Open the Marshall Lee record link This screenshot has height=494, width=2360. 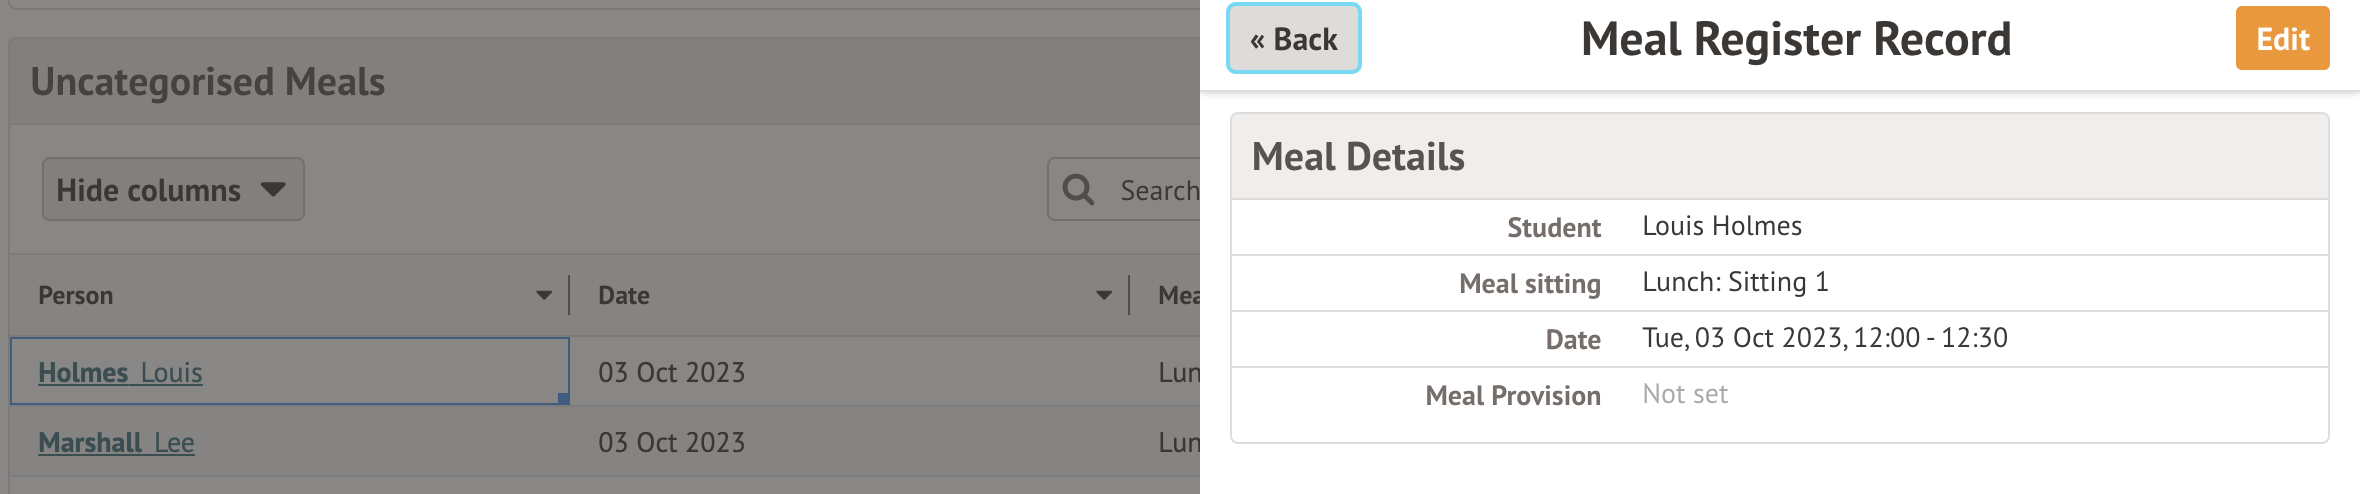tap(116, 442)
